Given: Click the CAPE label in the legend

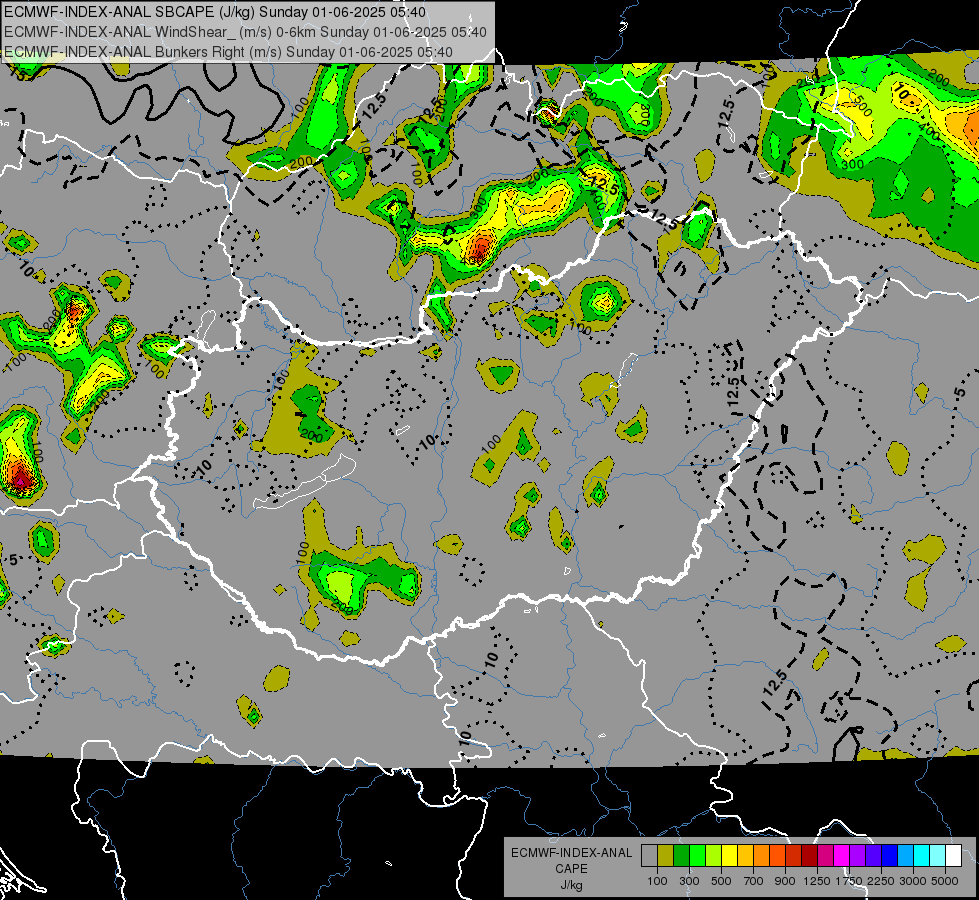Looking at the screenshot, I should click(571, 869).
